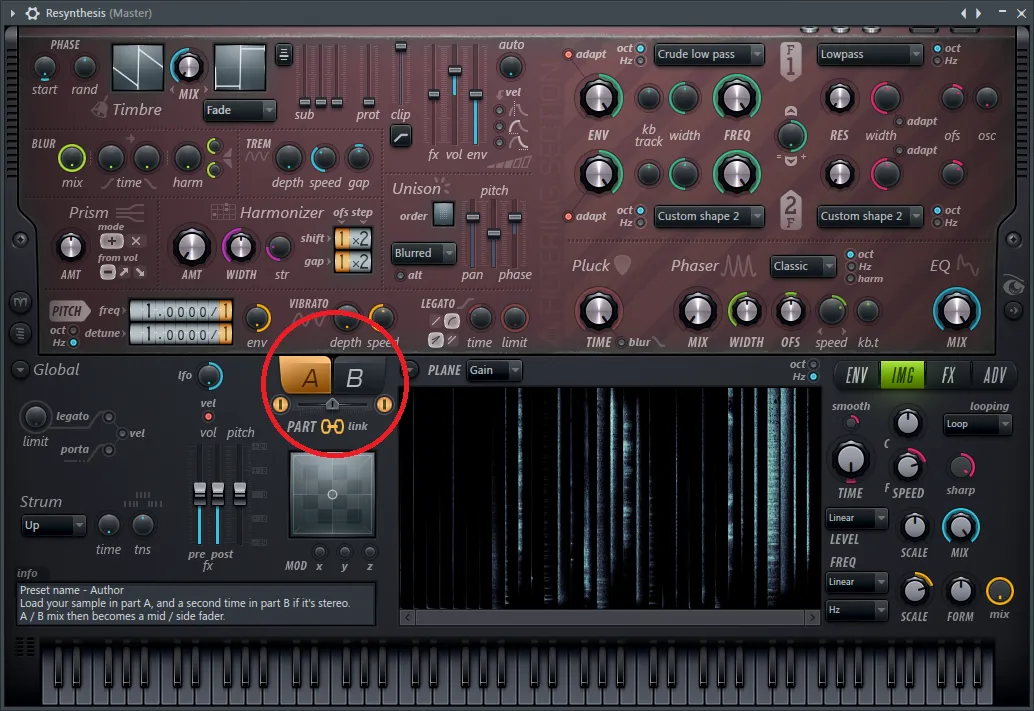Open the Strum Up direction dropdown
The height and width of the screenshot is (711, 1034).
pyautogui.click(x=54, y=526)
